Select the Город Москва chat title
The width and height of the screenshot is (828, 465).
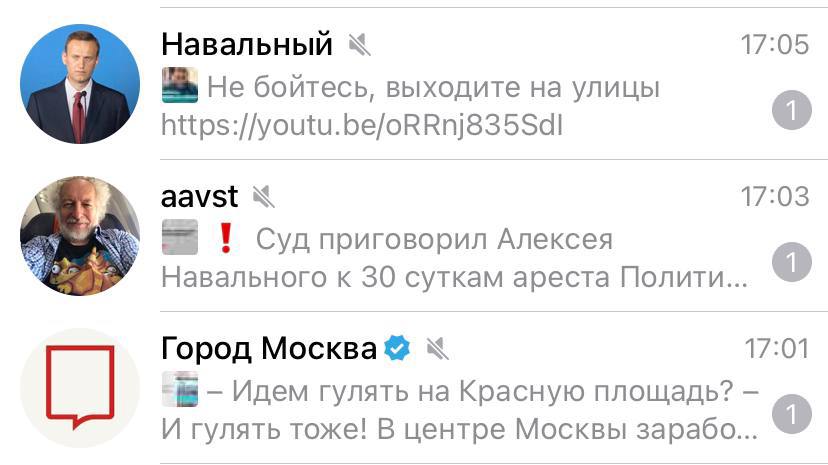[269, 349]
